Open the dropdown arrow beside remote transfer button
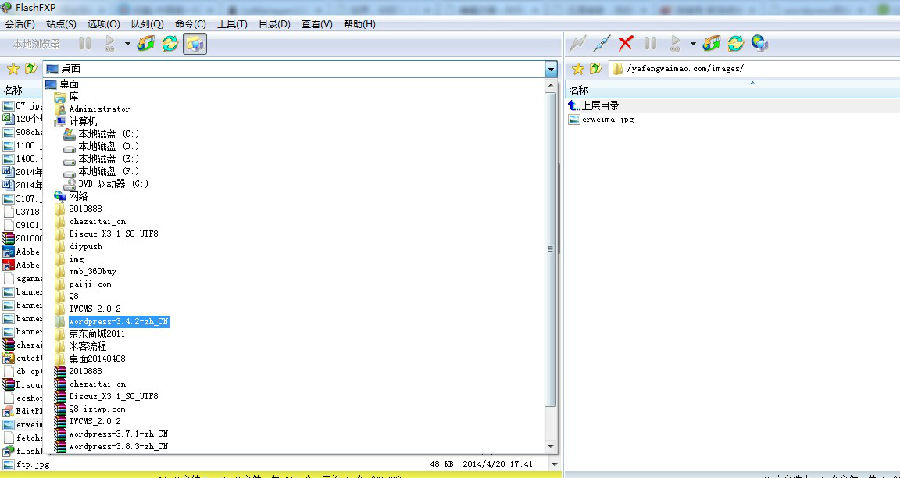This screenshot has width=900, height=478. (693, 43)
